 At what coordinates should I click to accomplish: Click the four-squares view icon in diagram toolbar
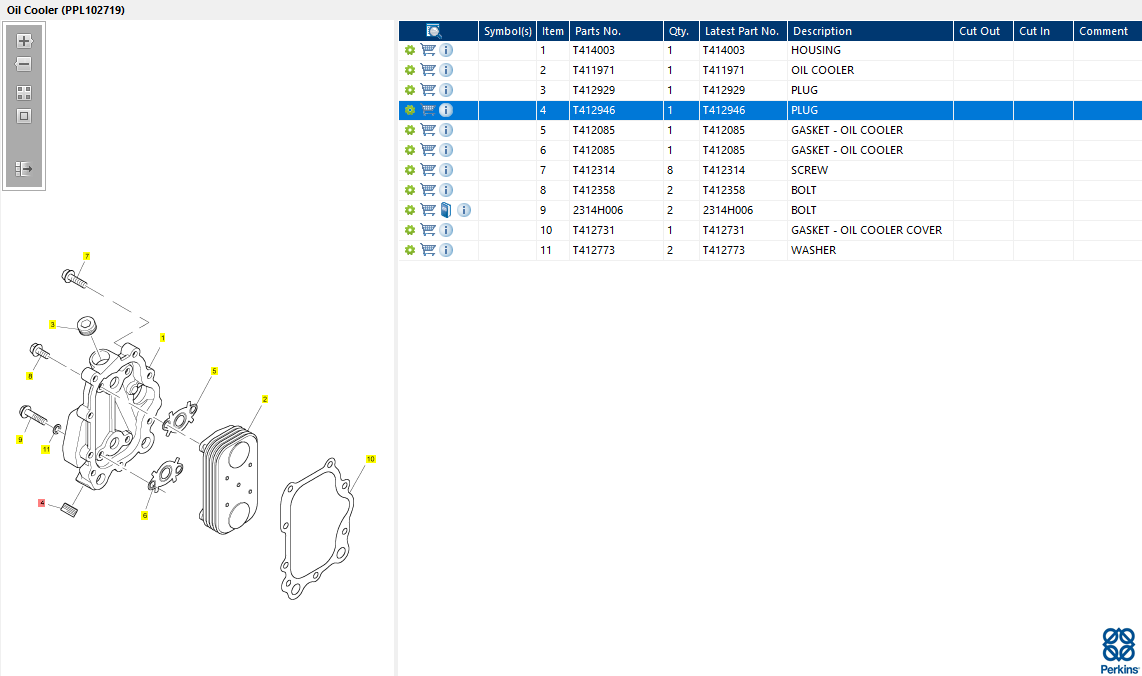[24, 93]
